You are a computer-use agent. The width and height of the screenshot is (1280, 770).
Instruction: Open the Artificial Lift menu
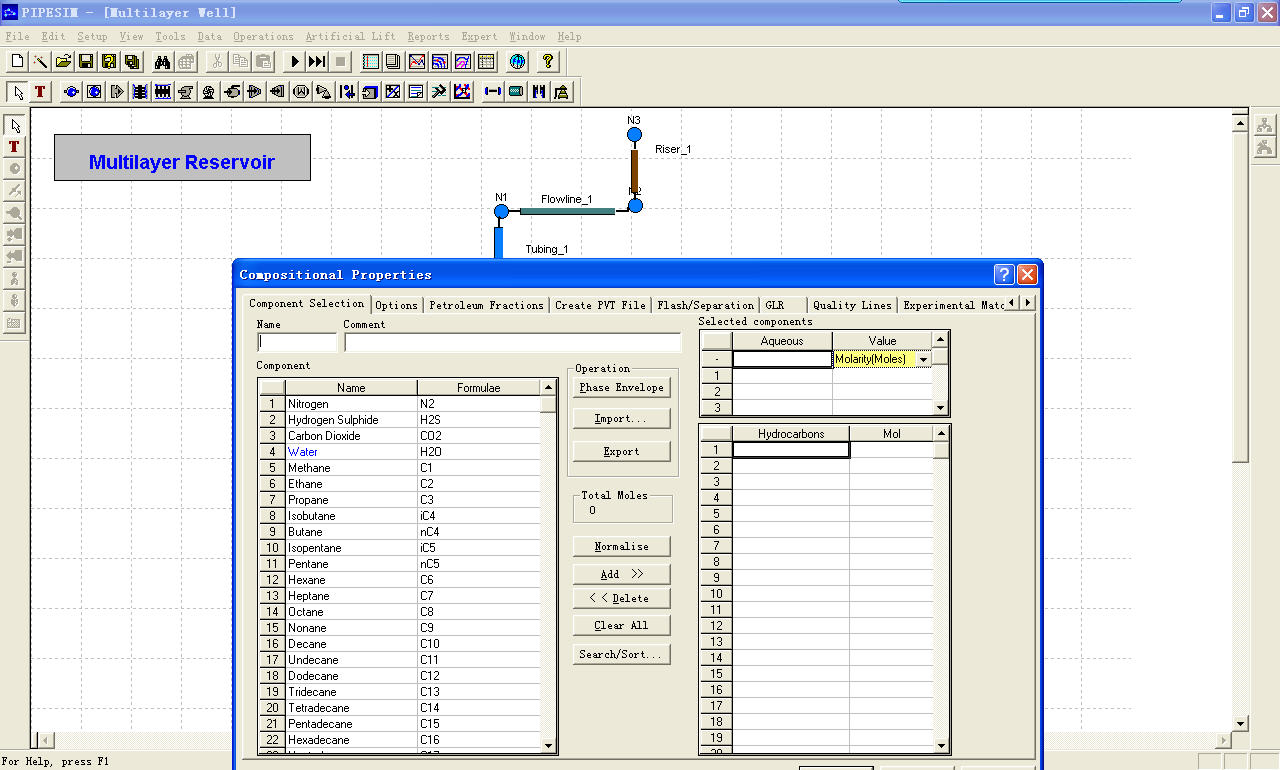pyautogui.click(x=350, y=36)
